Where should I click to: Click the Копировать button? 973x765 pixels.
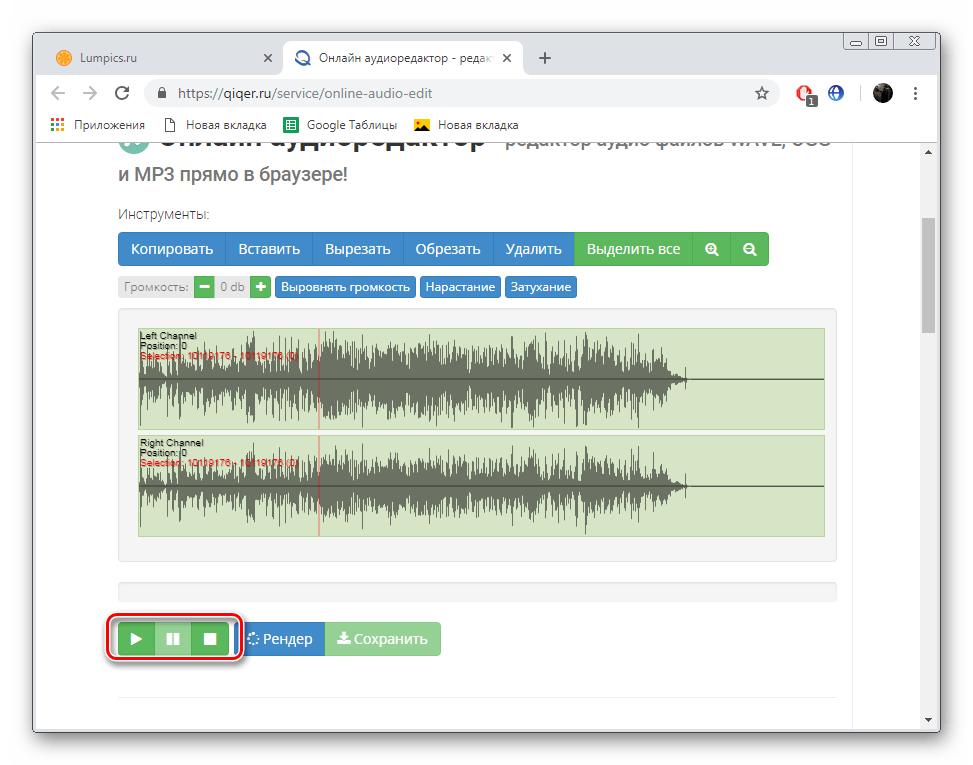pyautogui.click(x=172, y=249)
